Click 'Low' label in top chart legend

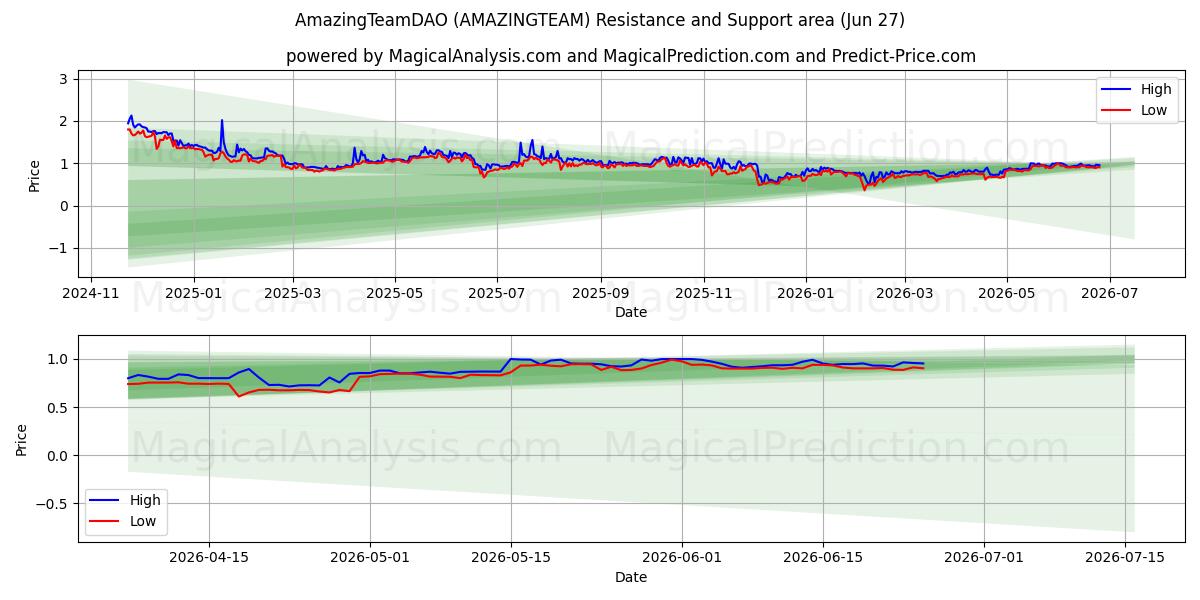1154,110
